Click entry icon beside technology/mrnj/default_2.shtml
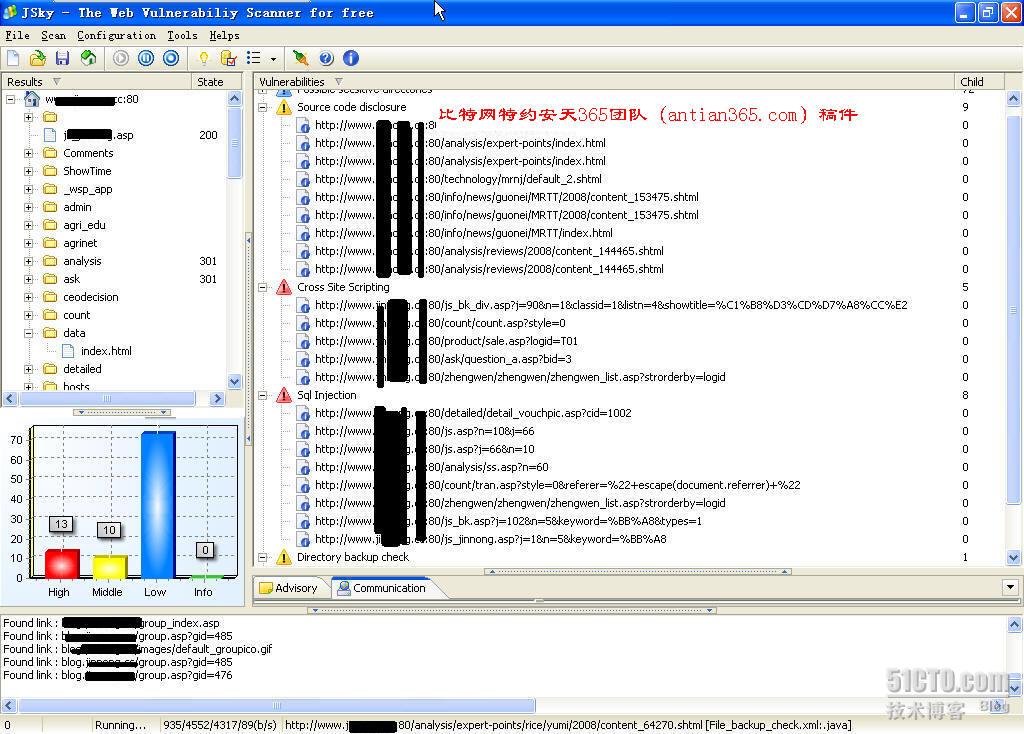The width and height of the screenshot is (1024, 734). pyautogui.click(x=303, y=179)
